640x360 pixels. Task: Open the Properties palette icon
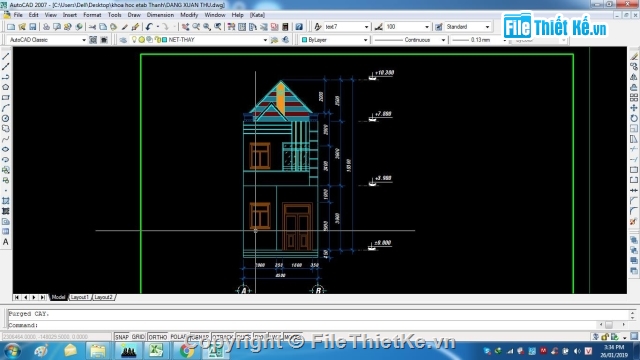tap(231, 27)
